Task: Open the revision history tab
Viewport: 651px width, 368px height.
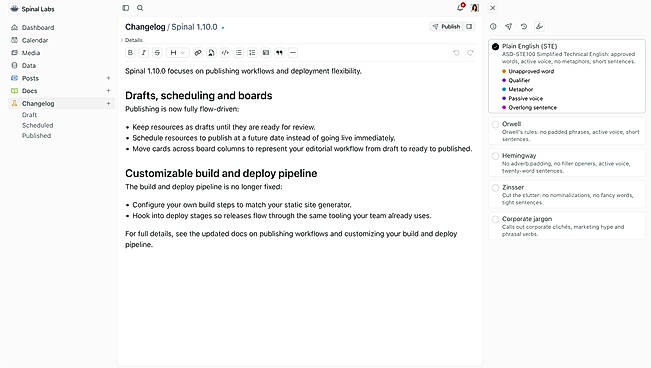Action: point(524,27)
